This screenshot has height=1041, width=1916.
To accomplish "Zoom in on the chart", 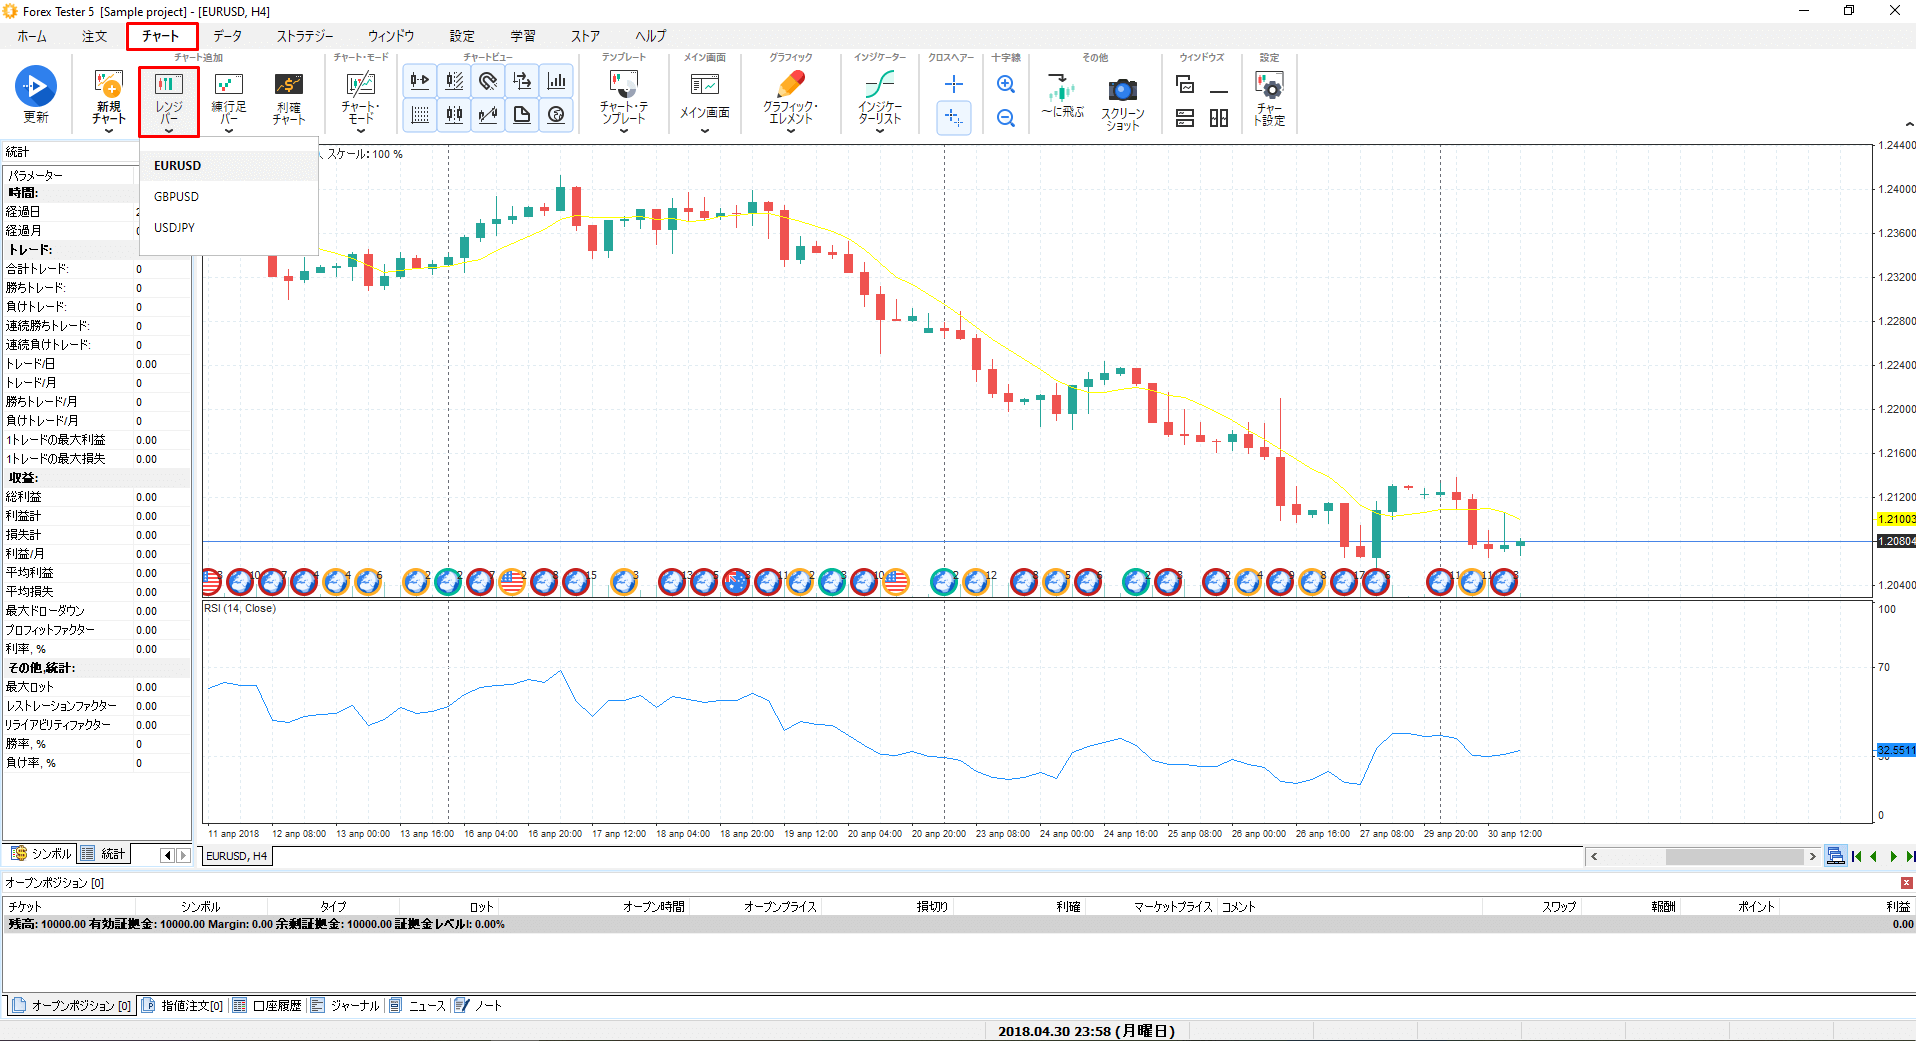I will coord(1006,85).
